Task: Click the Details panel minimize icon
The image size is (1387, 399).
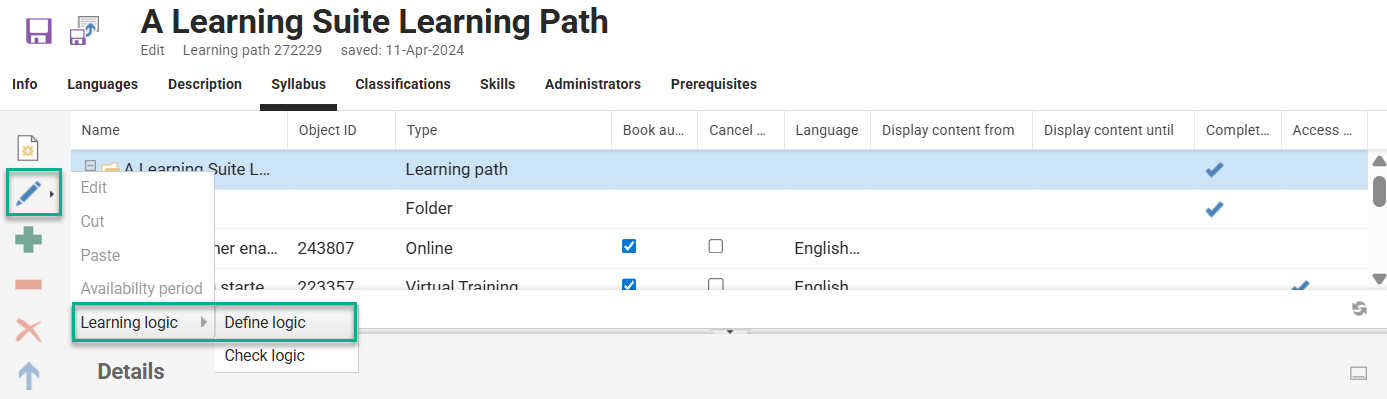Action: click(1358, 373)
